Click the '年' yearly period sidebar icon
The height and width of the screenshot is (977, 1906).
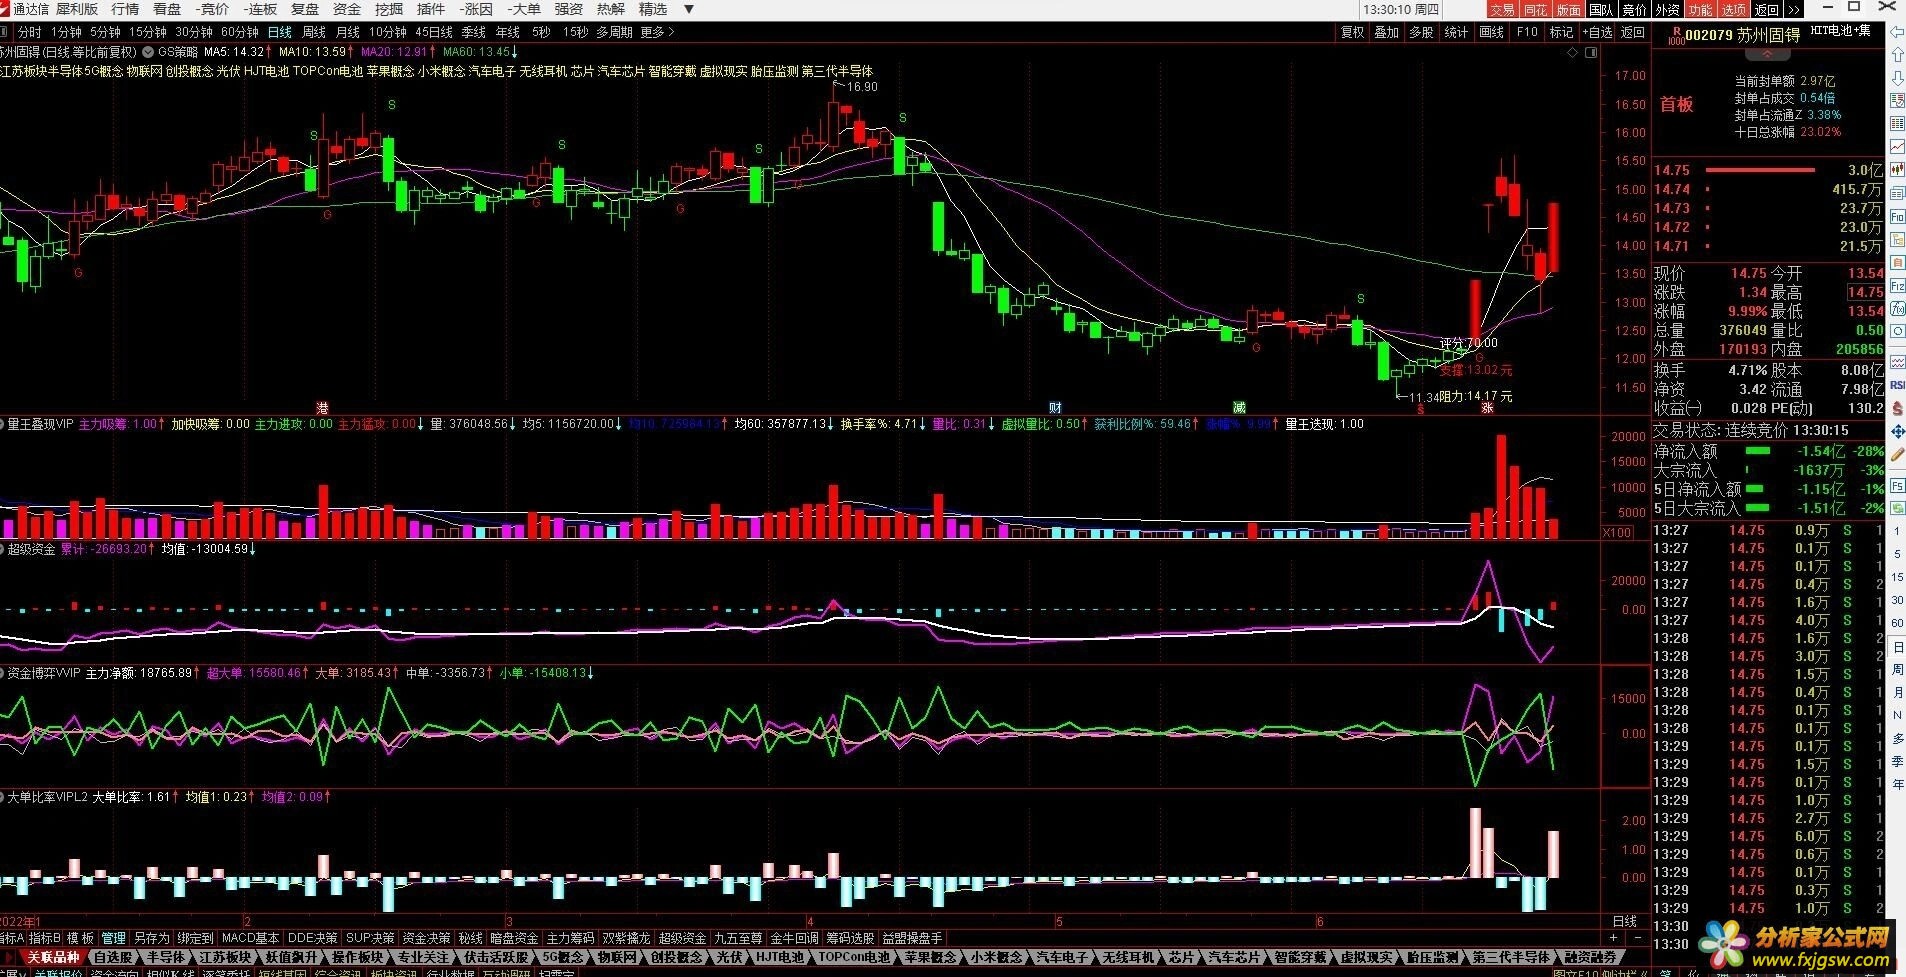pyautogui.click(x=1898, y=784)
